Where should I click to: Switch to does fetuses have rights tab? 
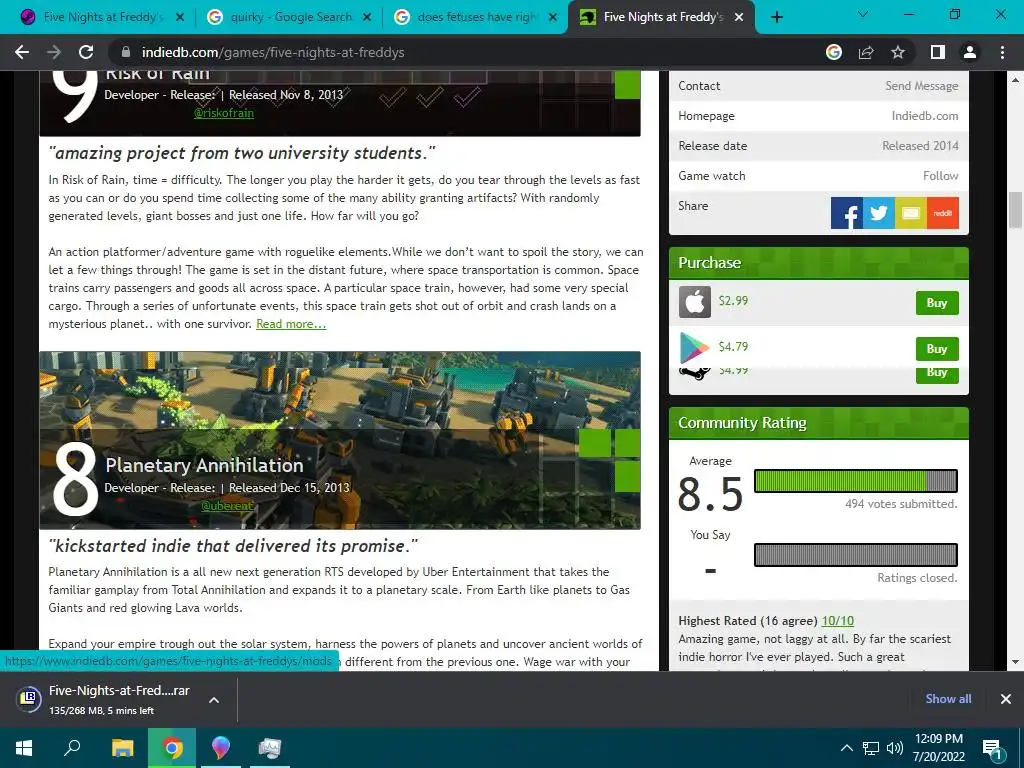point(476,17)
